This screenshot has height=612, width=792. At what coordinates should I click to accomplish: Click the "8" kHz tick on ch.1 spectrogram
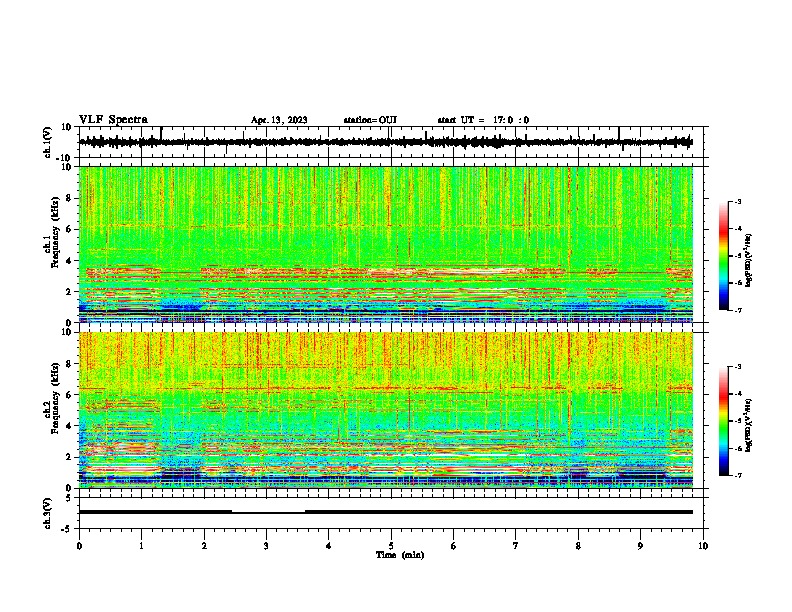(x=69, y=198)
